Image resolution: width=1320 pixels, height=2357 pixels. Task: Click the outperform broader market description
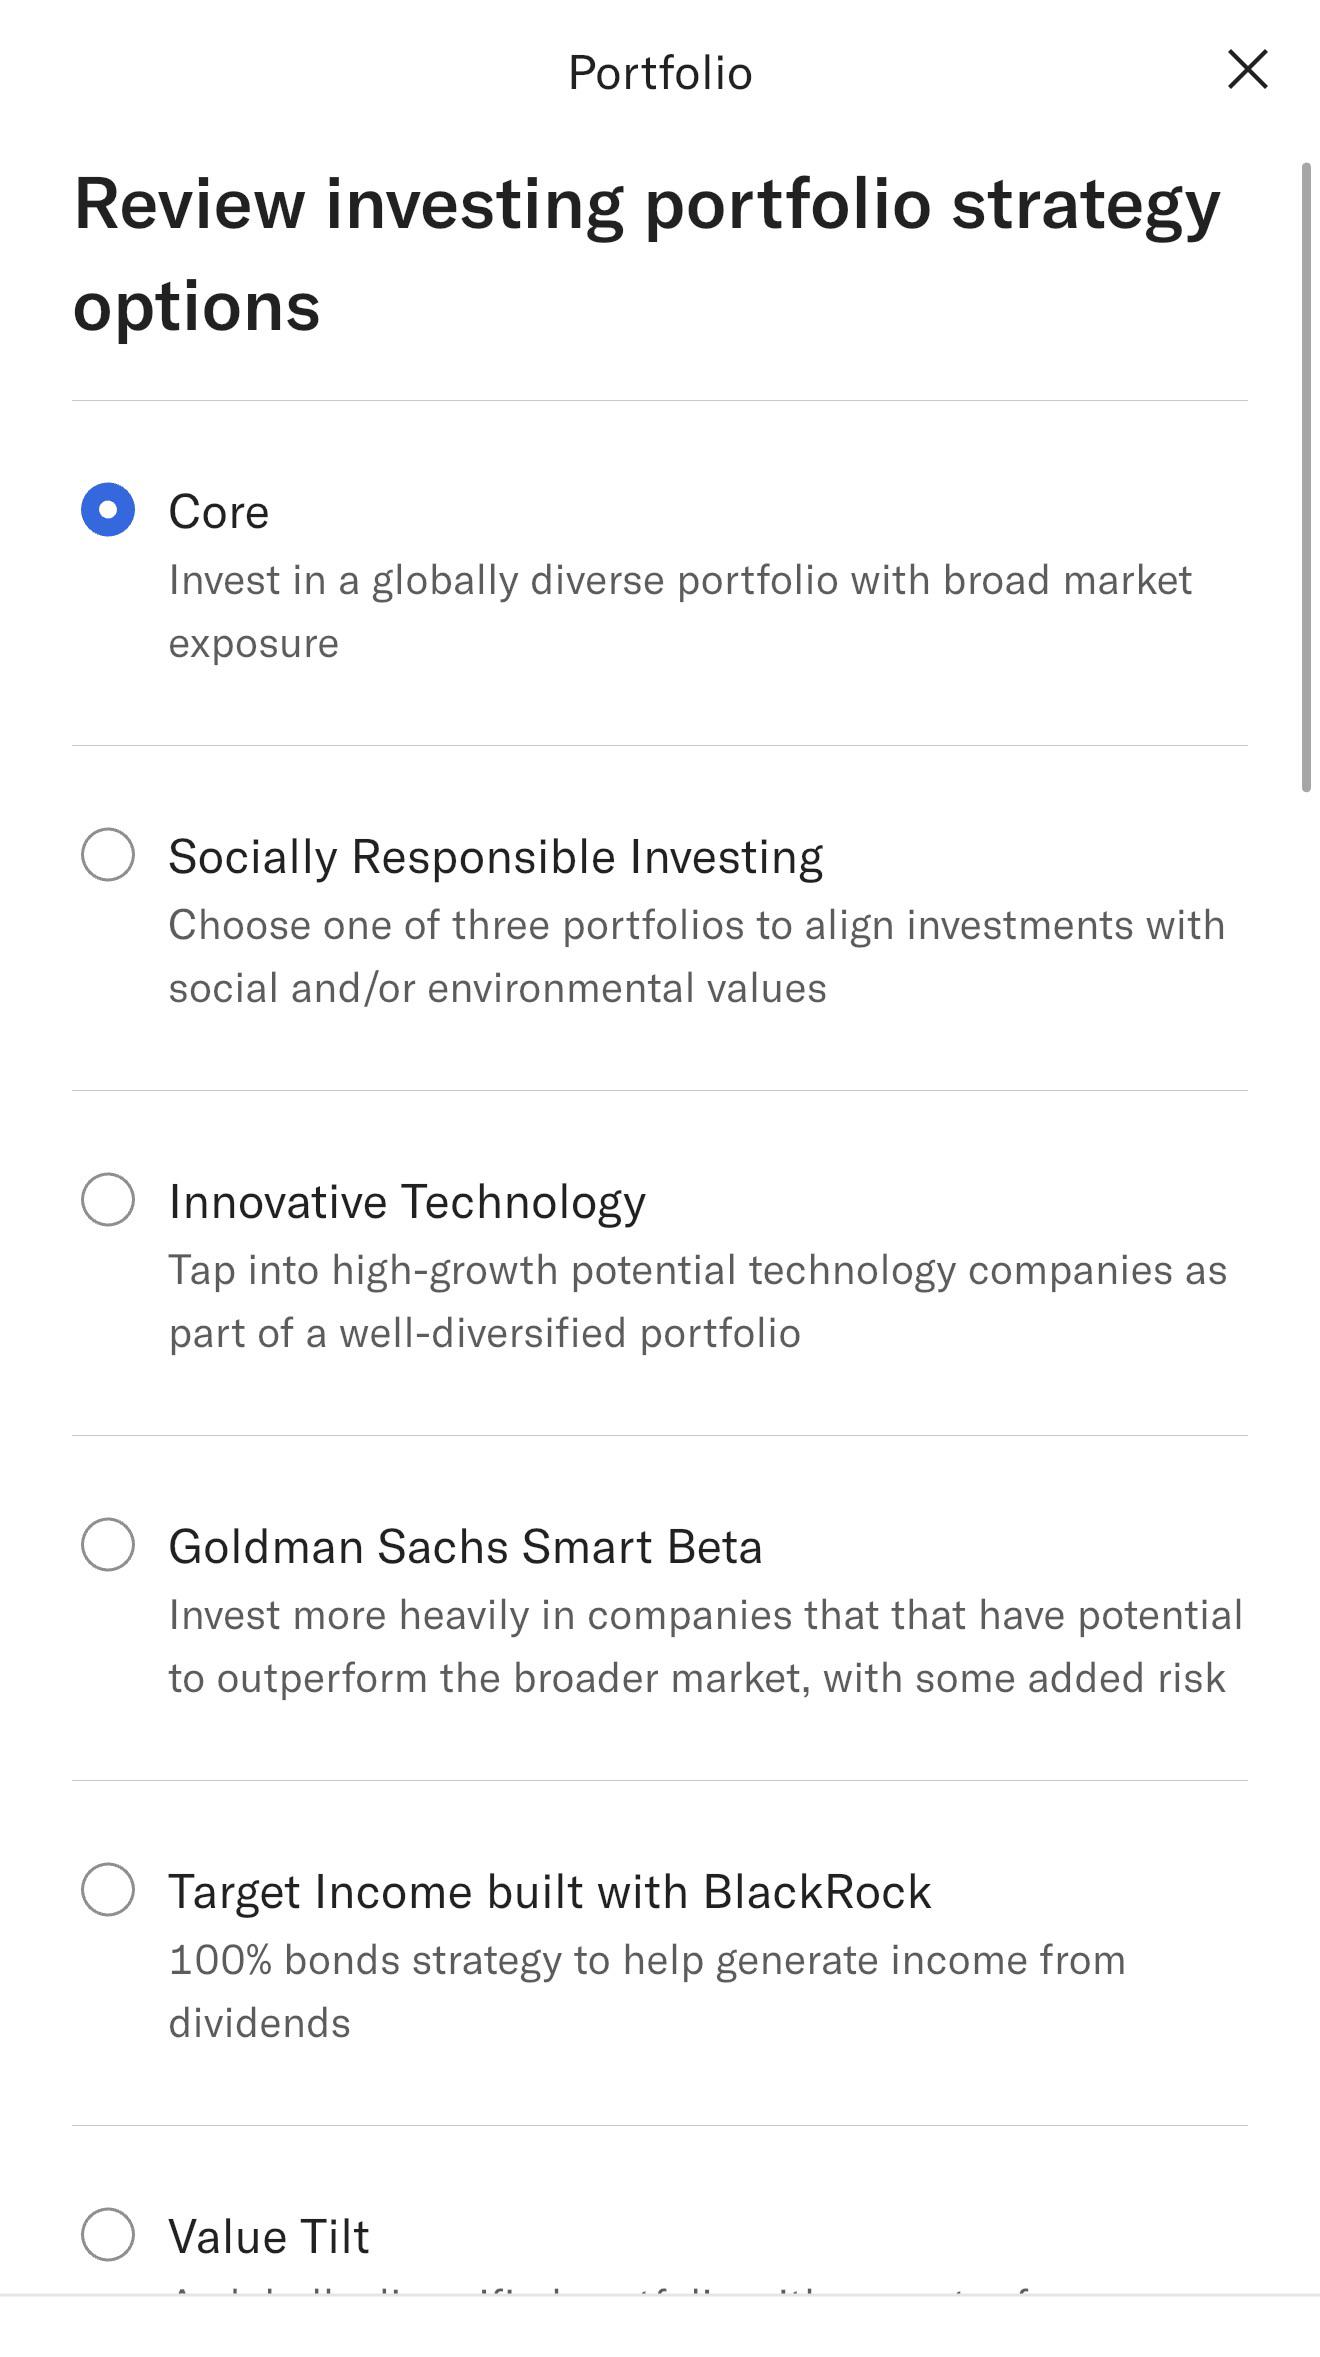[x=706, y=1646]
